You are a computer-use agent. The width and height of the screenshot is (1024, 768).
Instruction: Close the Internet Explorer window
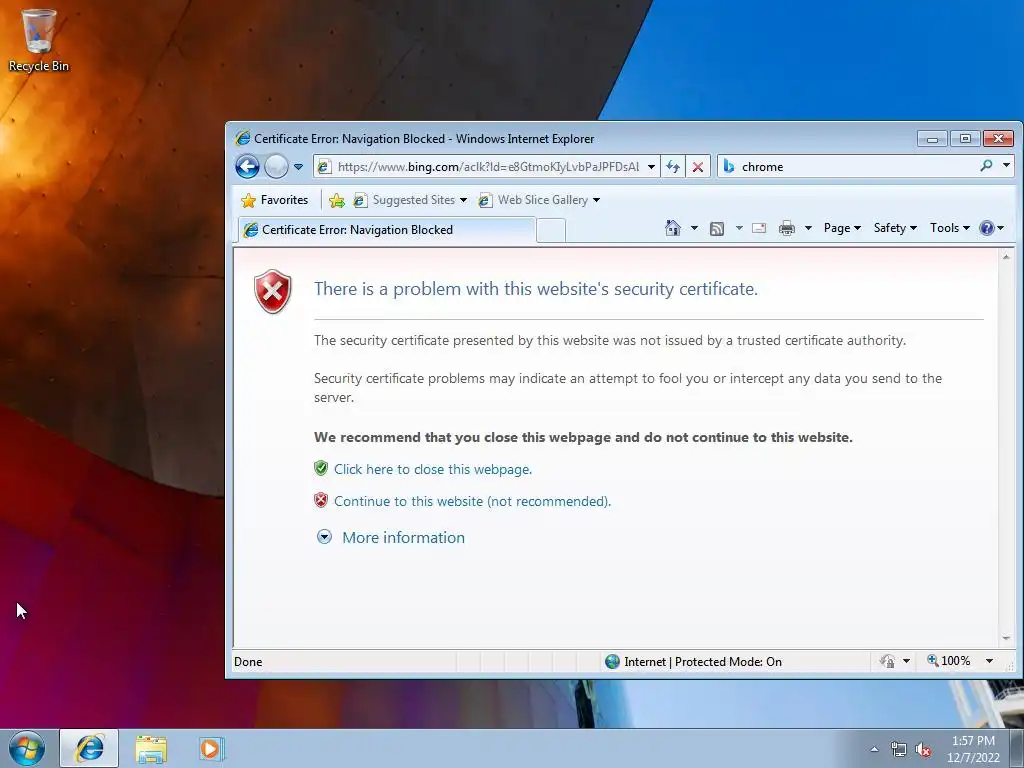998,138
